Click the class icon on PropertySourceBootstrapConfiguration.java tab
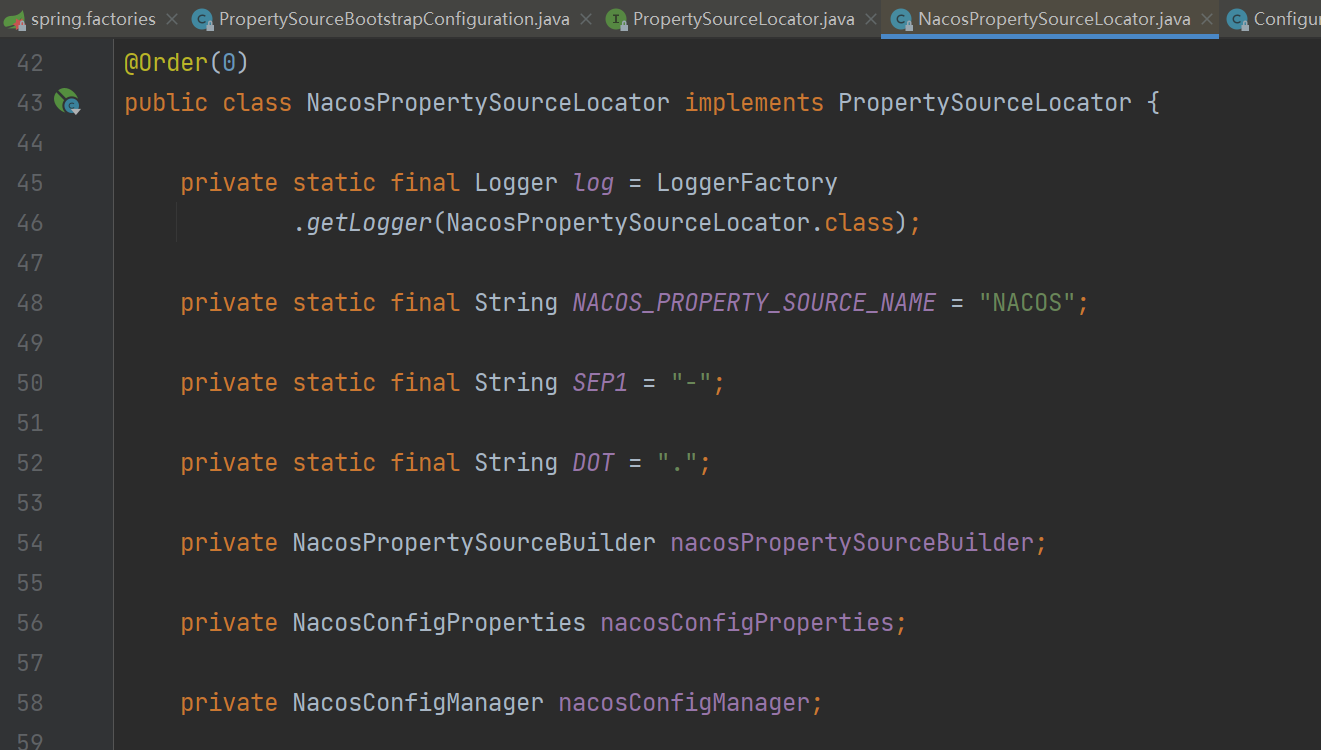 [x=202, y=19]
